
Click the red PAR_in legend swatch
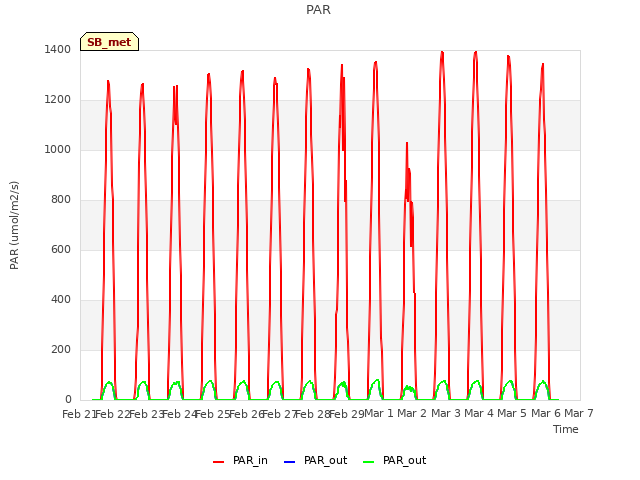coord(218,462)
